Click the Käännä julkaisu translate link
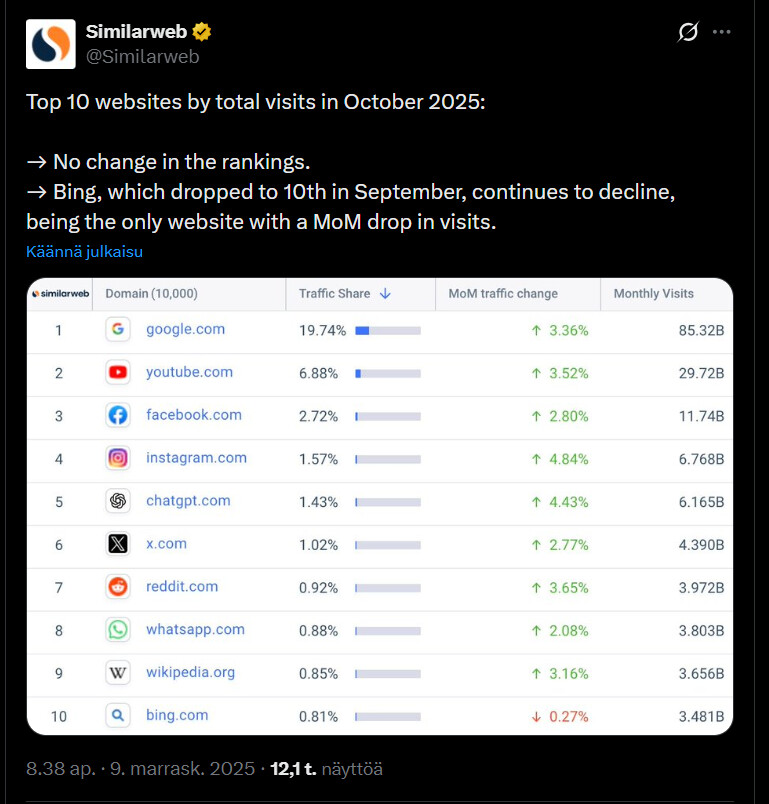 tap(84, 252)
